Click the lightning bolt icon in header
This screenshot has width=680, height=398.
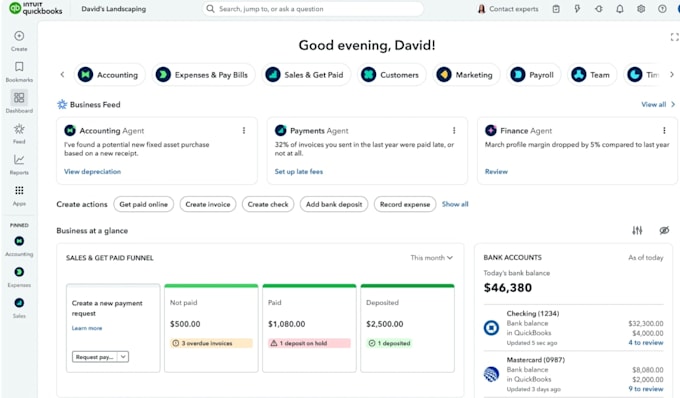pyautogui.click(x=577, y=9)
